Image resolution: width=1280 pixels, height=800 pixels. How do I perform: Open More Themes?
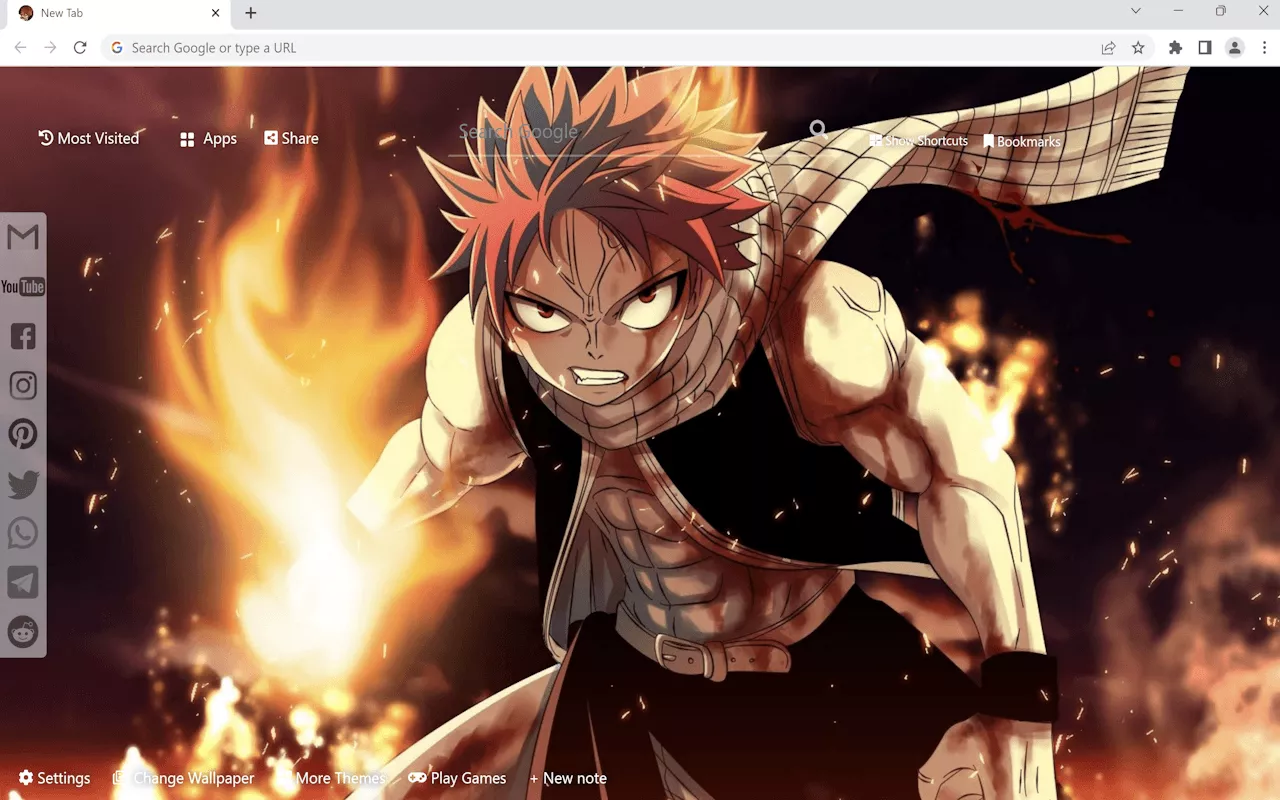333,778
